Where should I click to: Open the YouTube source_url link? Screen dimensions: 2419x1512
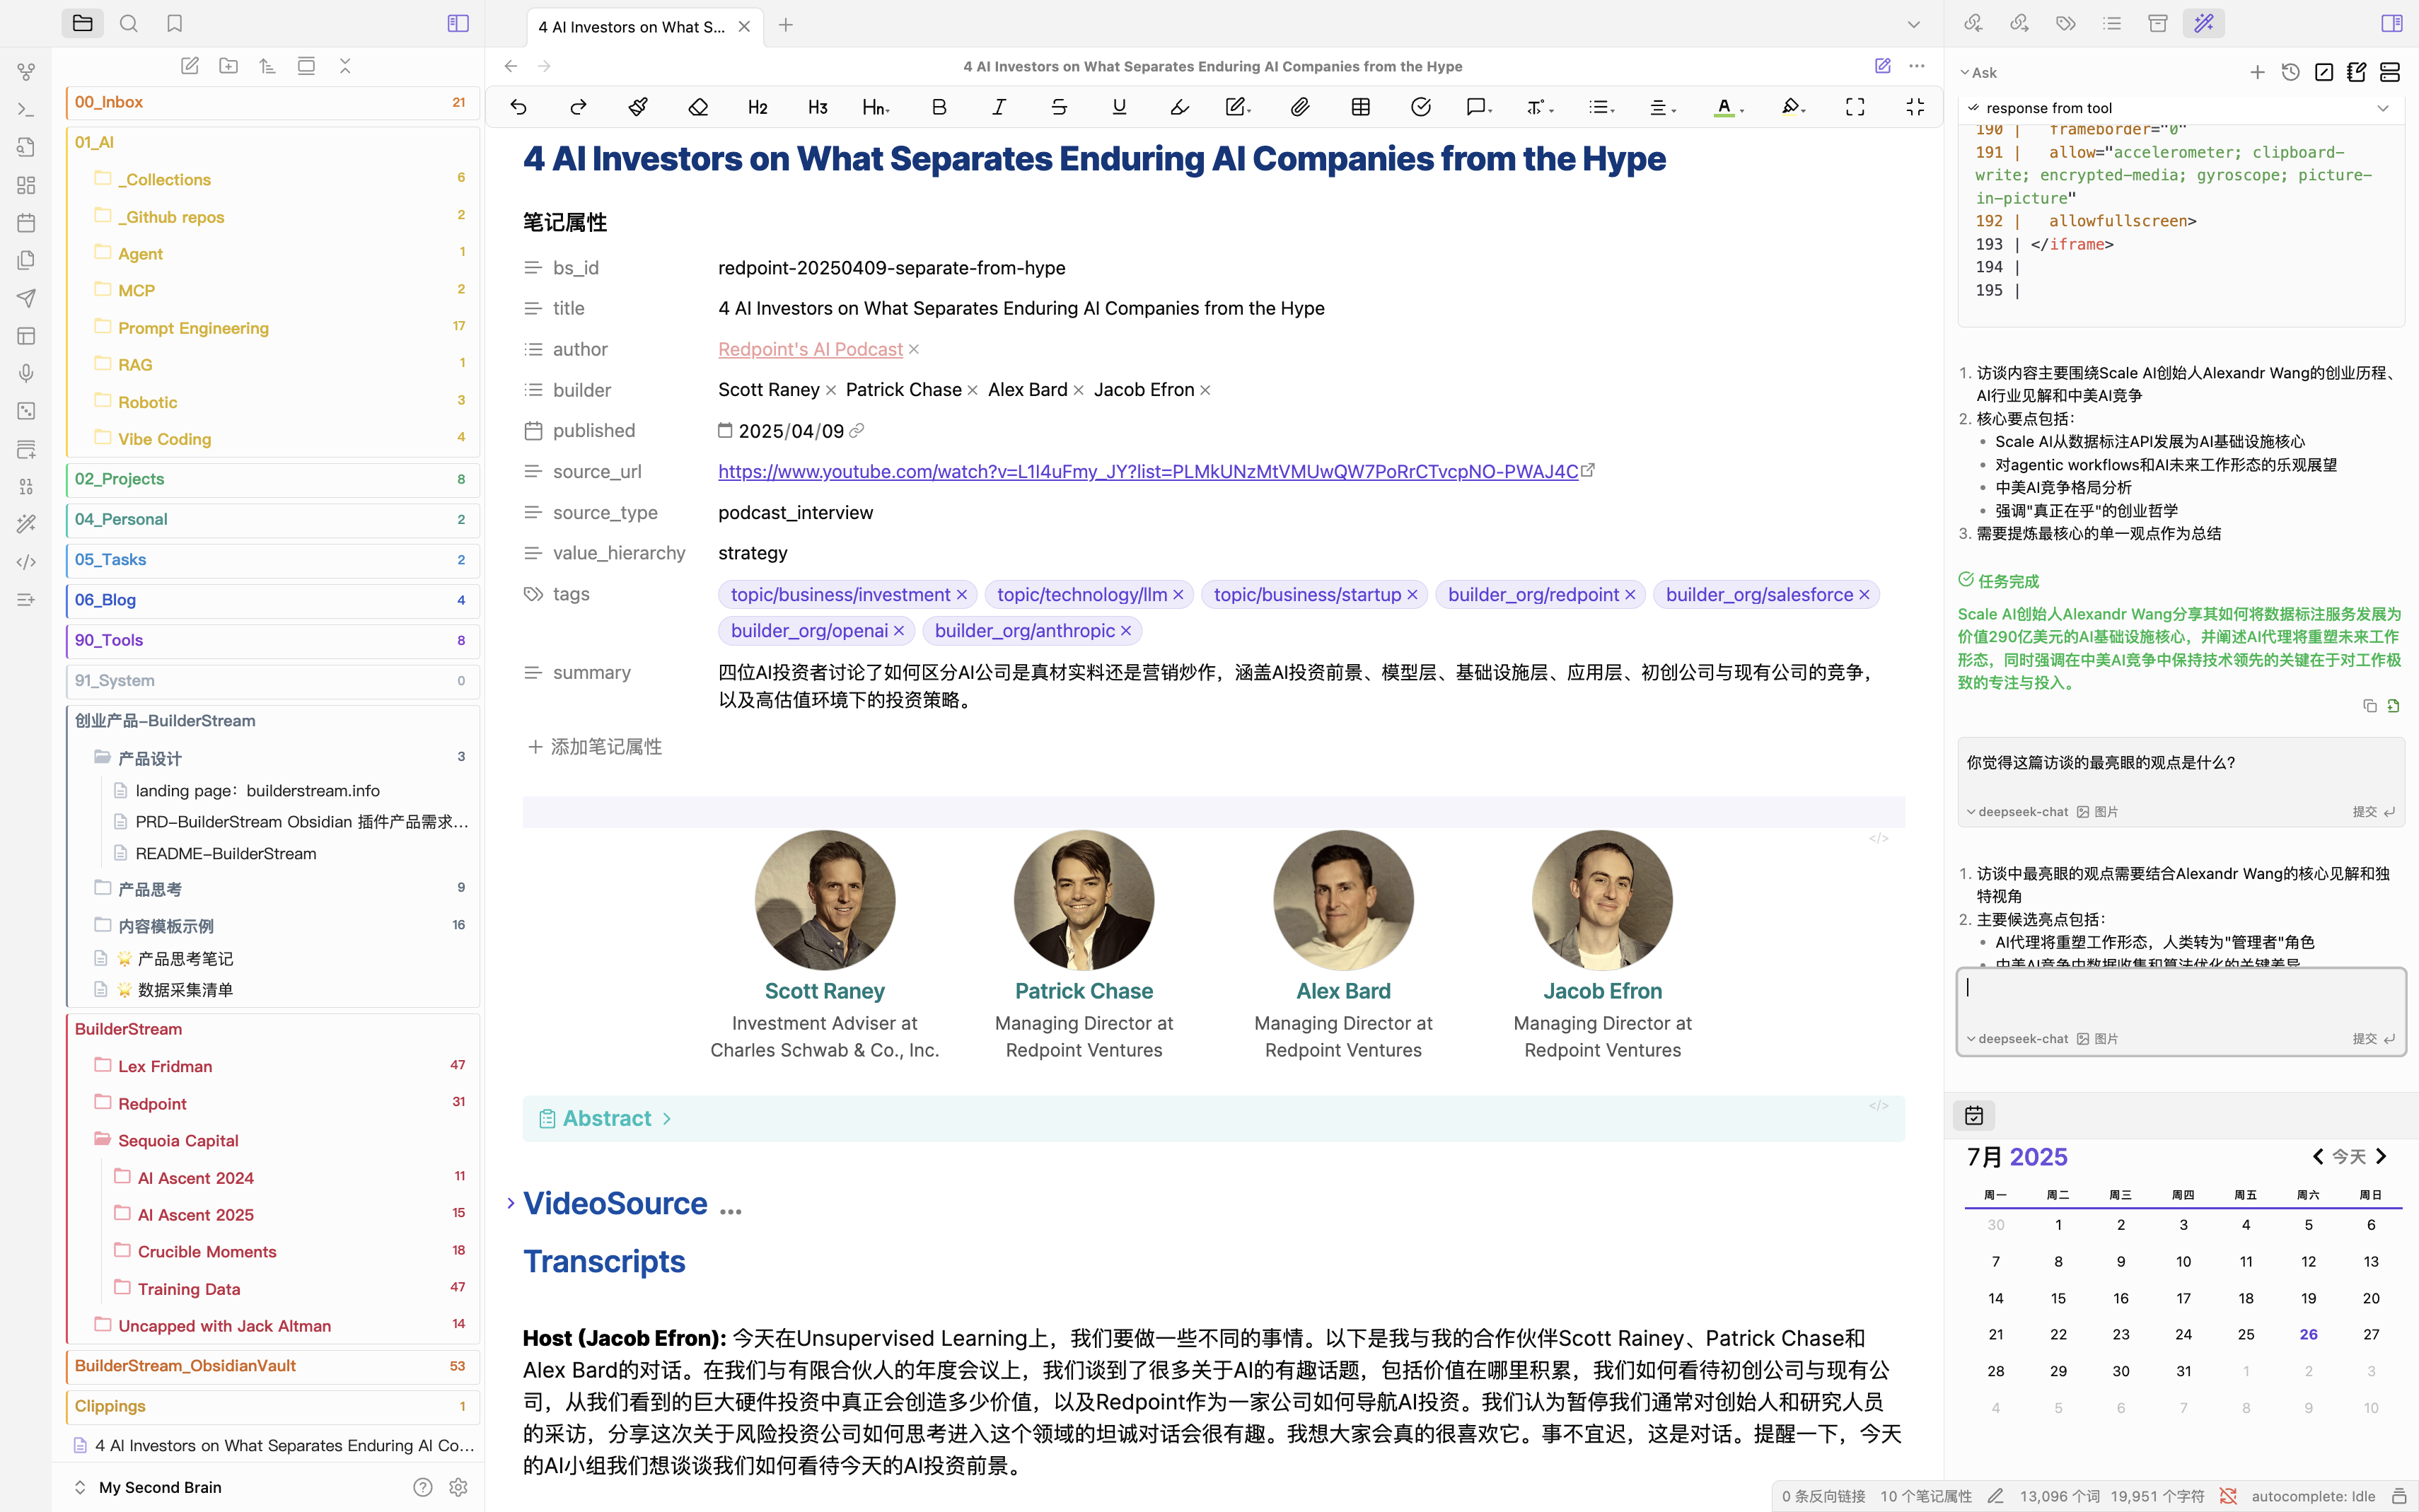pos(1147,471)
